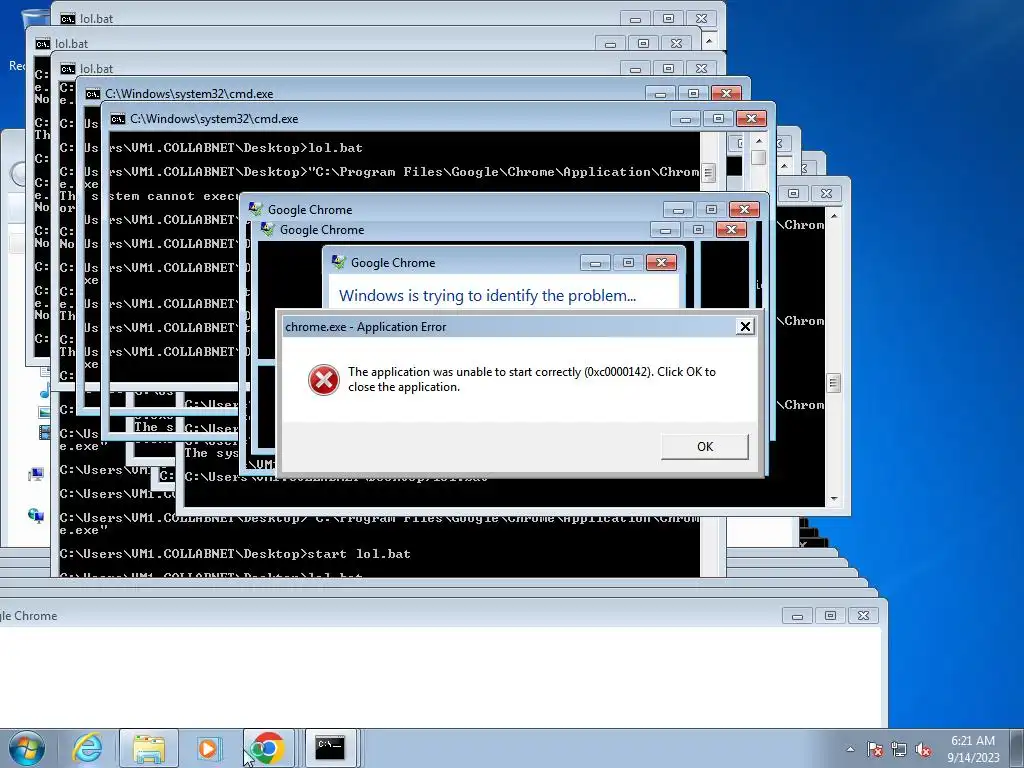Click the muted volume speaker icon in the tray
1024x768 pixels.
(923, 749)
